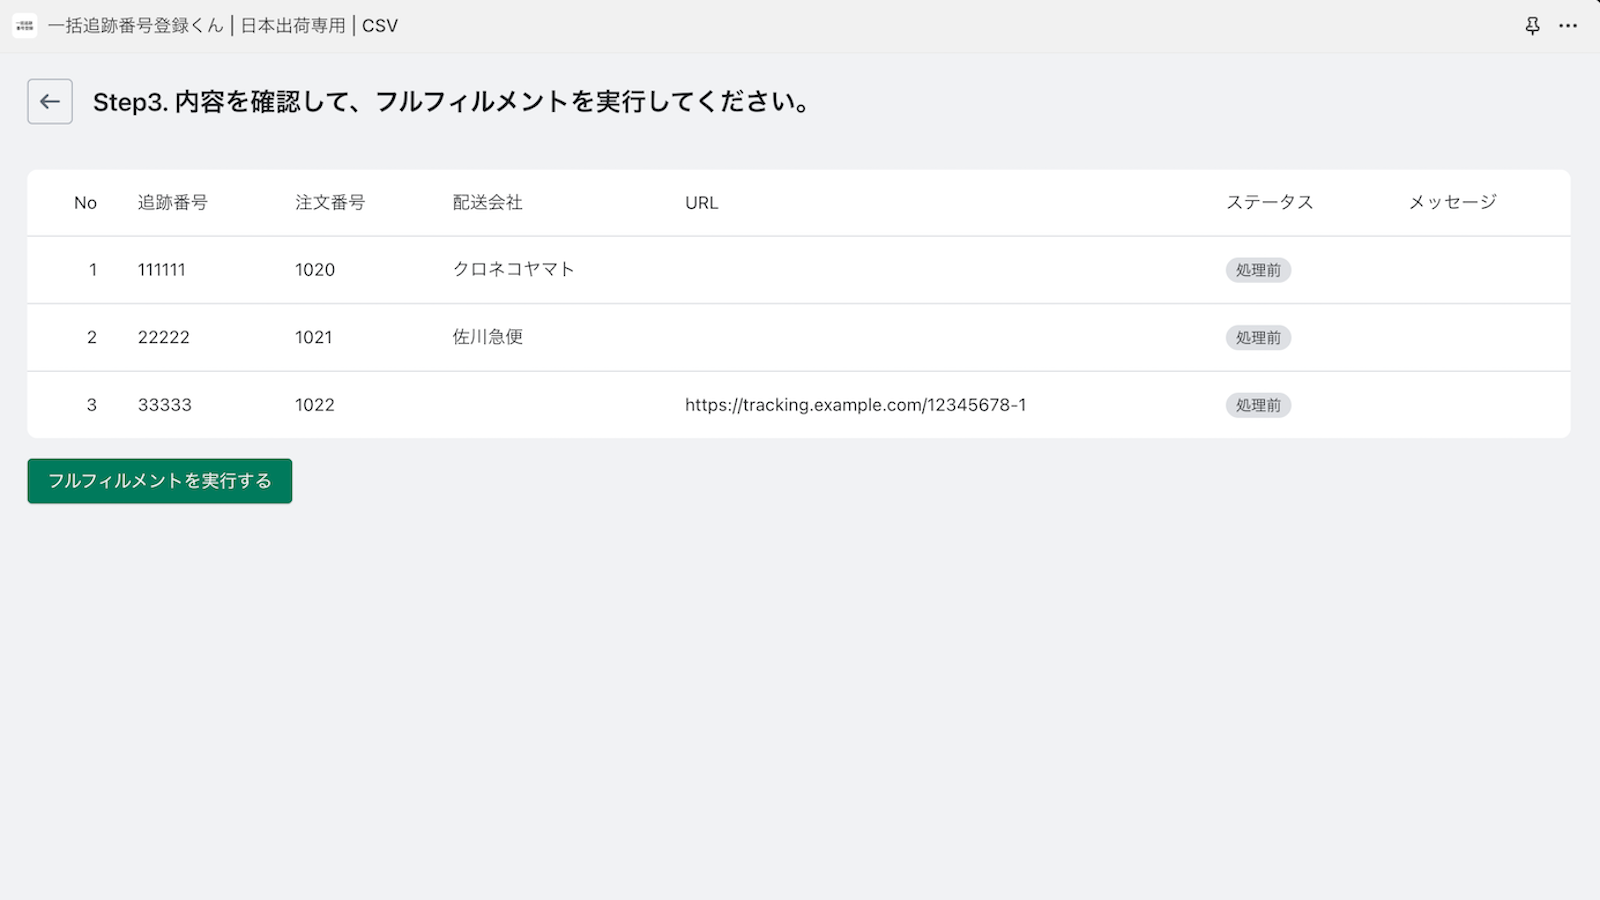Viewport: 1600px width, 900px height.
Task: Select tracking number 22222 cell
Action: pyautogui.click(x=164, y=338)
